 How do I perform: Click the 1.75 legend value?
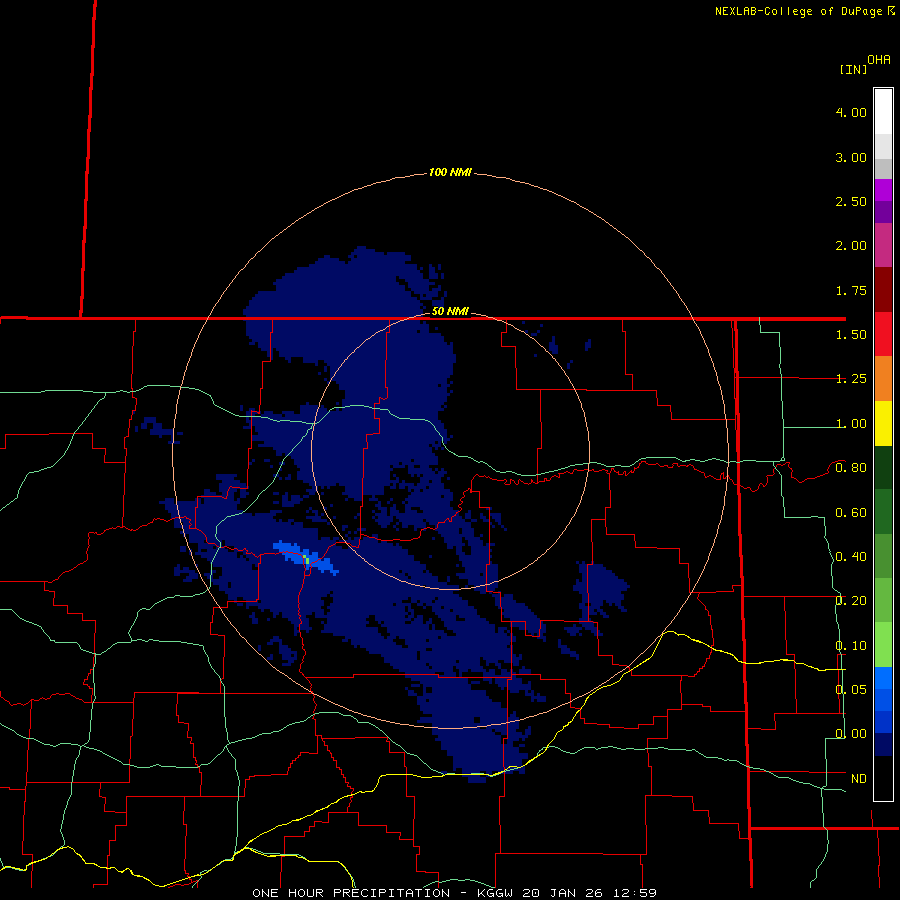(x=851, y=290)
